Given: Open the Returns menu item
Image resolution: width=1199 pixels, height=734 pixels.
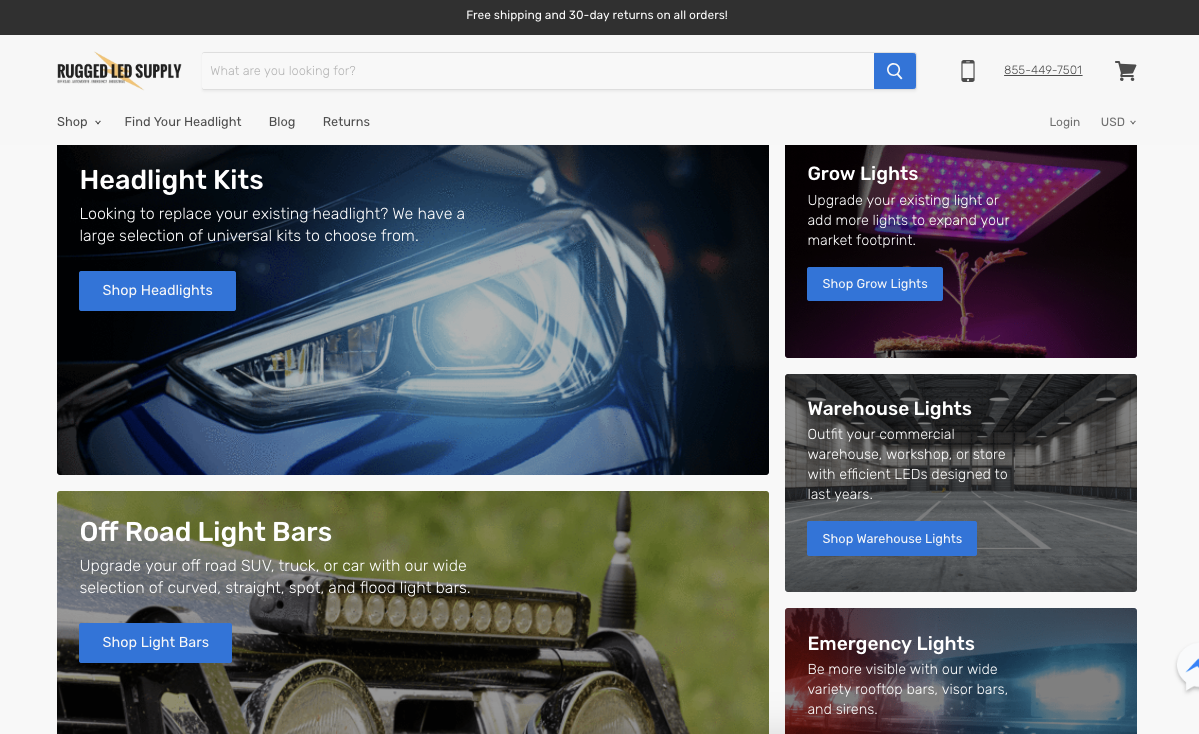Looking at the screenshot, I should click(346, 122).
